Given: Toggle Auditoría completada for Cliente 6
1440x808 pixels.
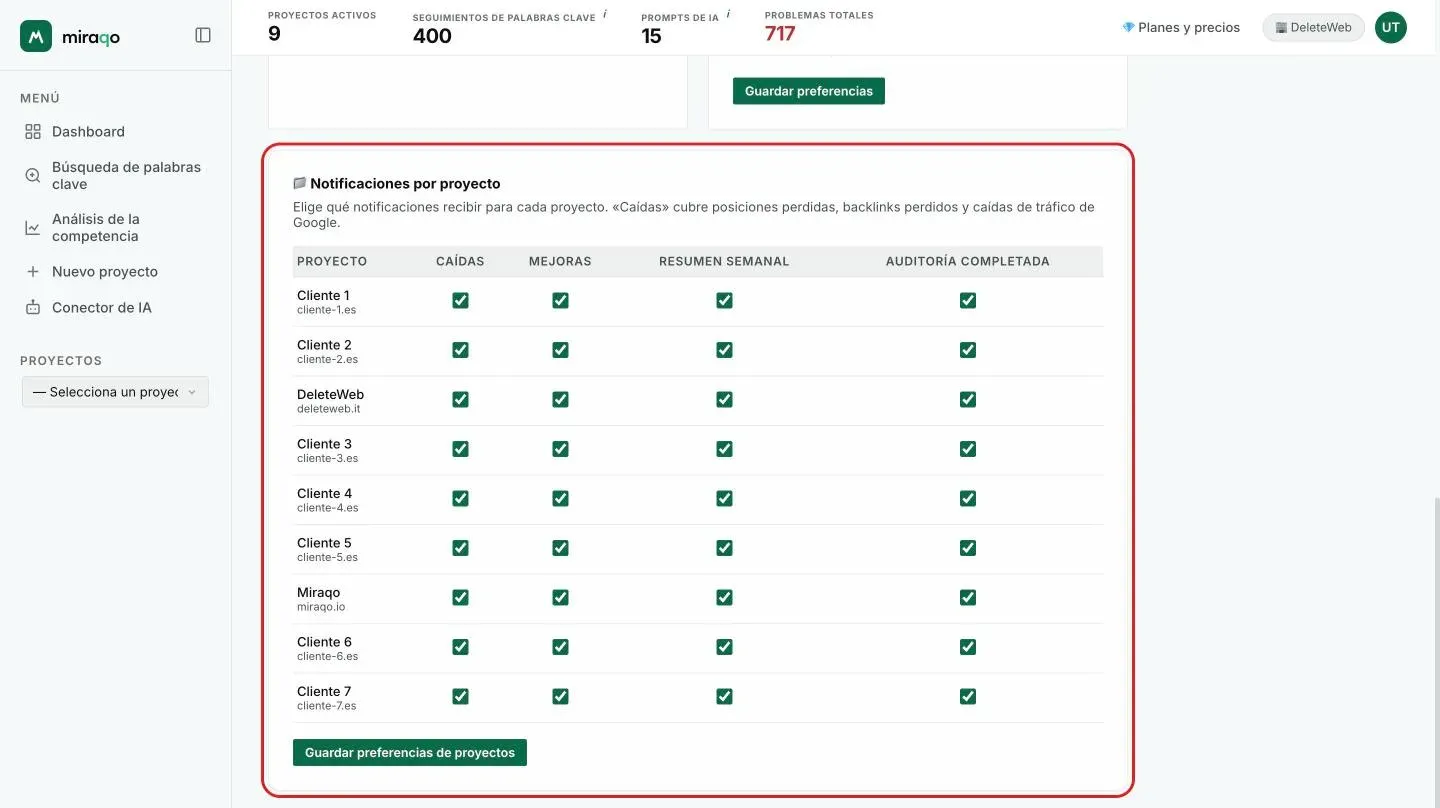Looking at the screenshot, I should [968, 647].
